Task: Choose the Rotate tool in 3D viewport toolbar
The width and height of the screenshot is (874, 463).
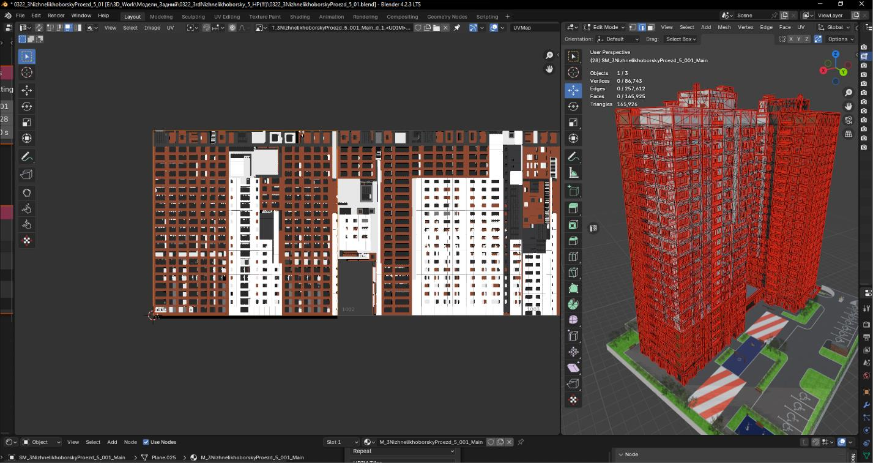Action: 573,106
